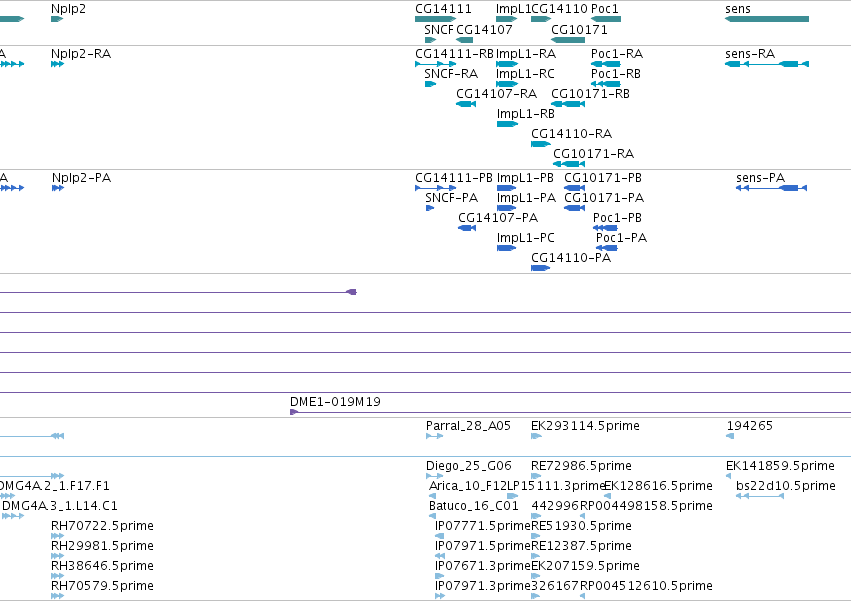This screenshot has width=851, height=601.
Task: Select the IP07671.3prime EST label
Action: [482, 566]
